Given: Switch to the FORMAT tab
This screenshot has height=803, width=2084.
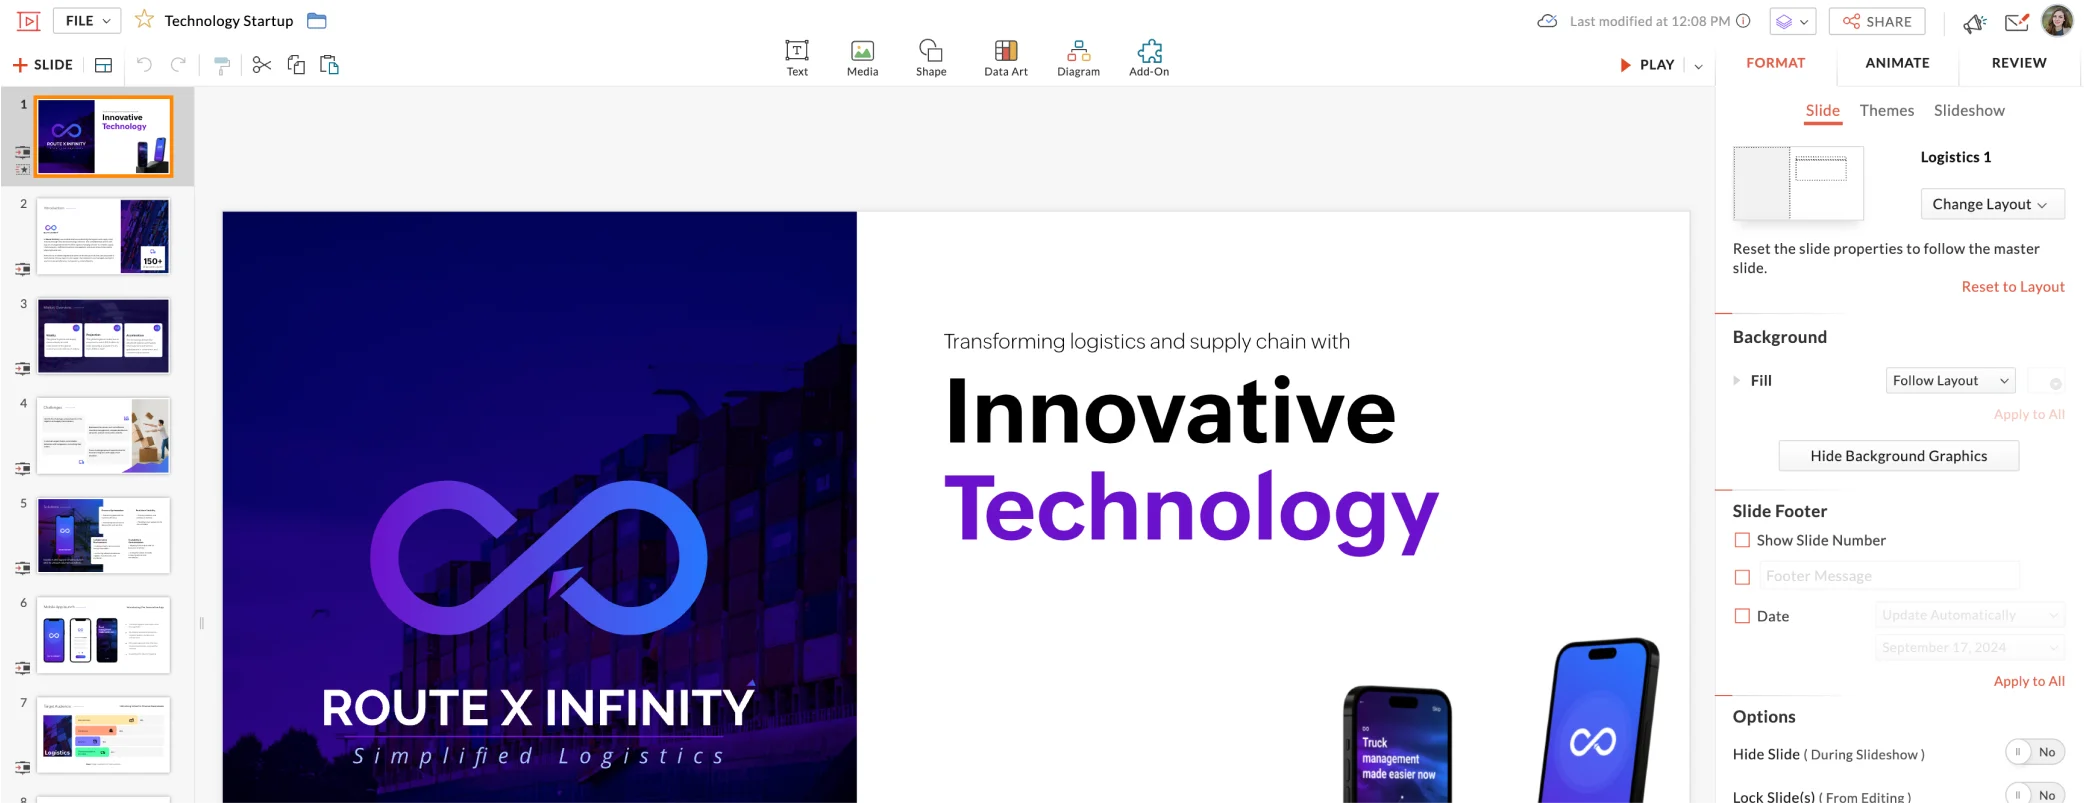Looking at the screenshot, I should [1775, 62].
